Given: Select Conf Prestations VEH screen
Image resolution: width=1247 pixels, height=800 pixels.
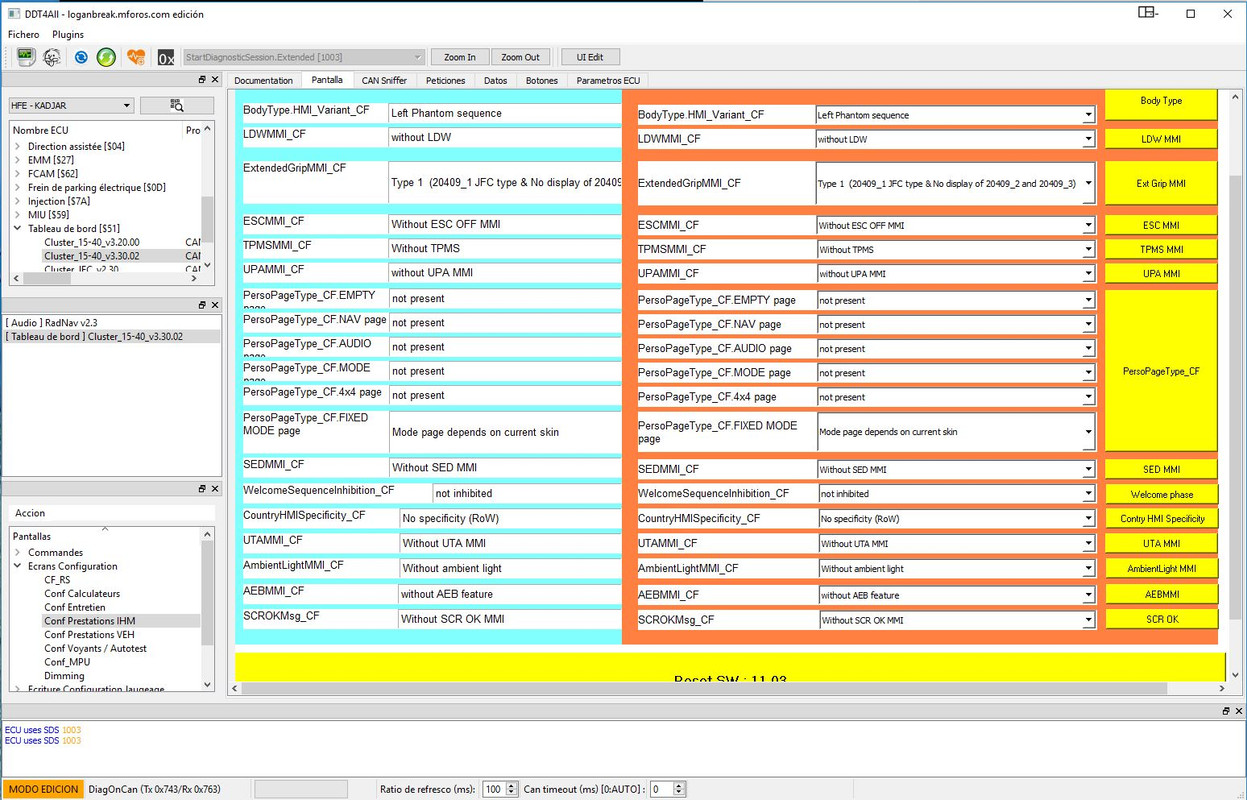Looking at the screenshot, I should pyautogui.click(x=89, y=635).
